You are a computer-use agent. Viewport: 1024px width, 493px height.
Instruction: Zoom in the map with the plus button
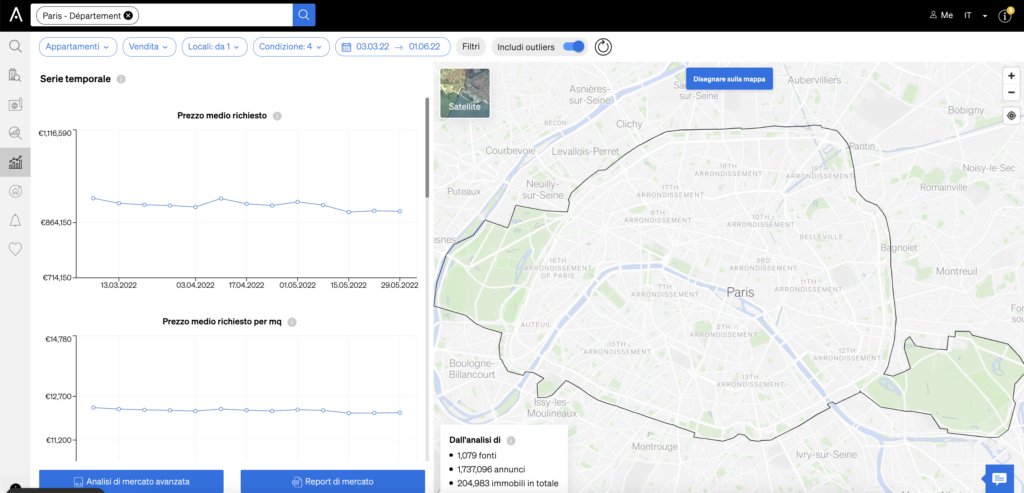click(x=1011, y=76)
